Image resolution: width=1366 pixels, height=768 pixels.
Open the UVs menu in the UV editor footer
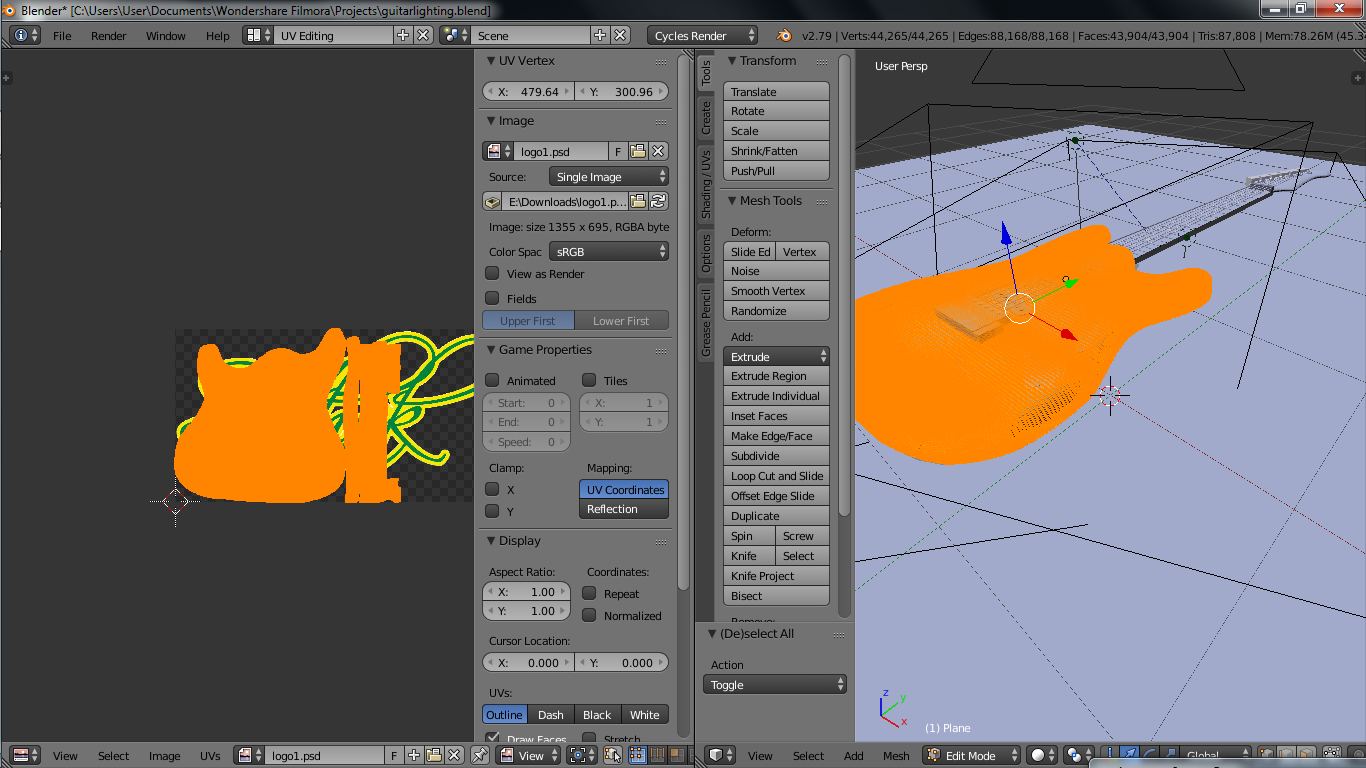pyautogui.click(x=210, y=756)
